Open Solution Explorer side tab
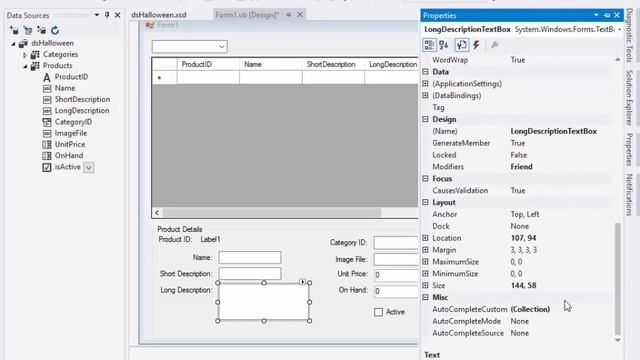 point(629,98)
